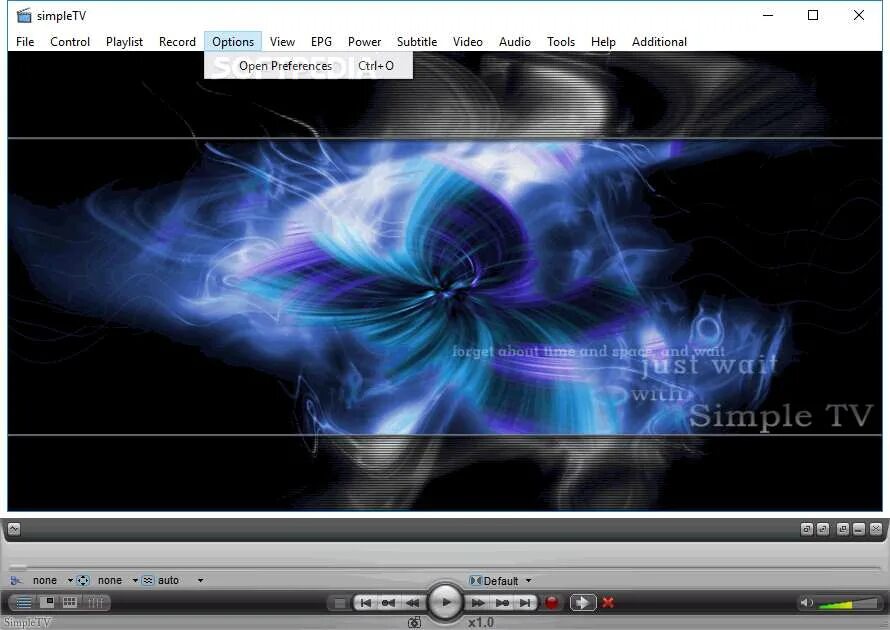Click the skip-to-next track button

pos(526,603)
